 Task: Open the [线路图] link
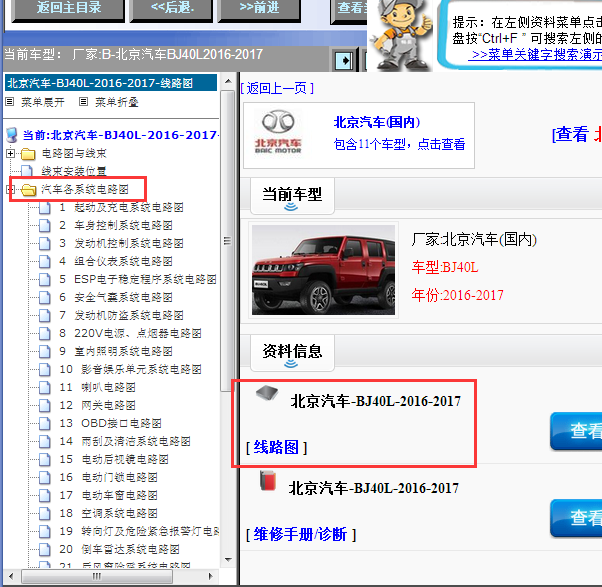click(x=276, y=447)
